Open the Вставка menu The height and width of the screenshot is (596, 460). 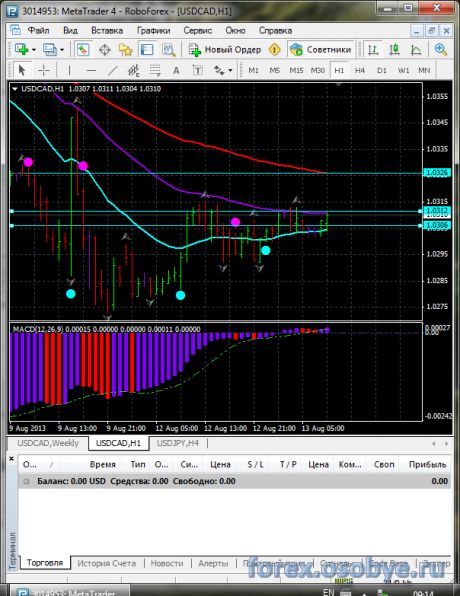tap(107, 30)
